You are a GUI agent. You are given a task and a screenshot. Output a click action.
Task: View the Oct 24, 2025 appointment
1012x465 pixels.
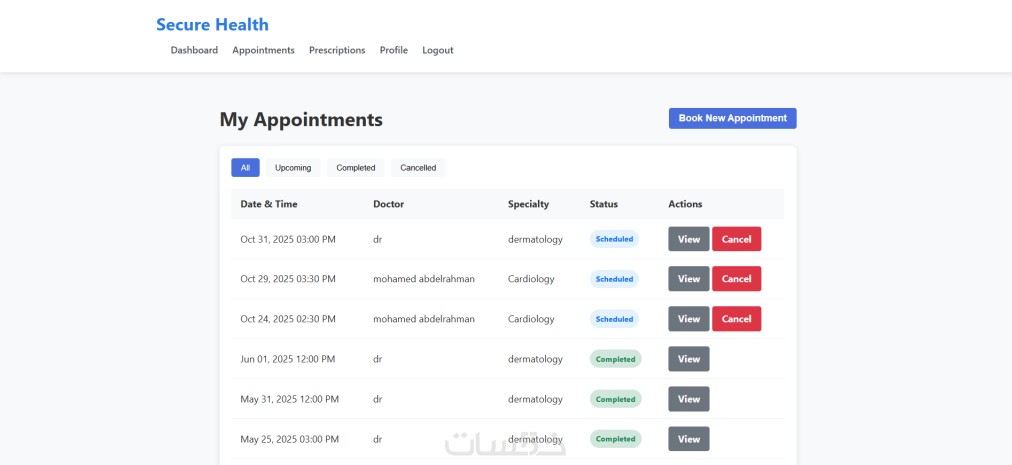click(689, 319)
